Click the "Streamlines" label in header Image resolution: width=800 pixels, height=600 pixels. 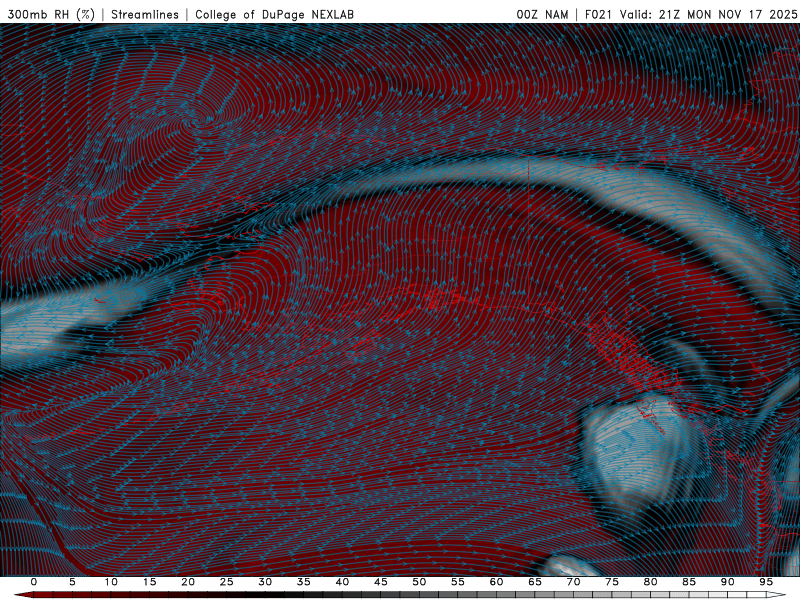(145, 14)
